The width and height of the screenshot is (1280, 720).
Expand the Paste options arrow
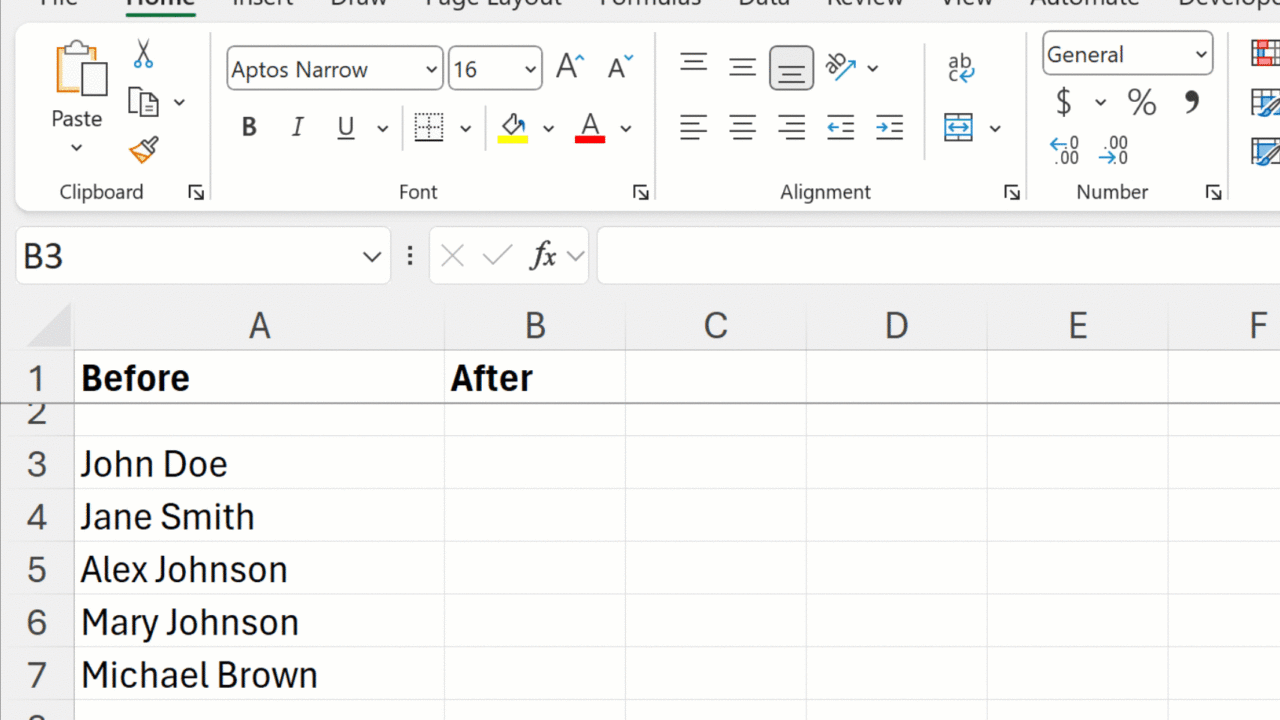[77, 149]
